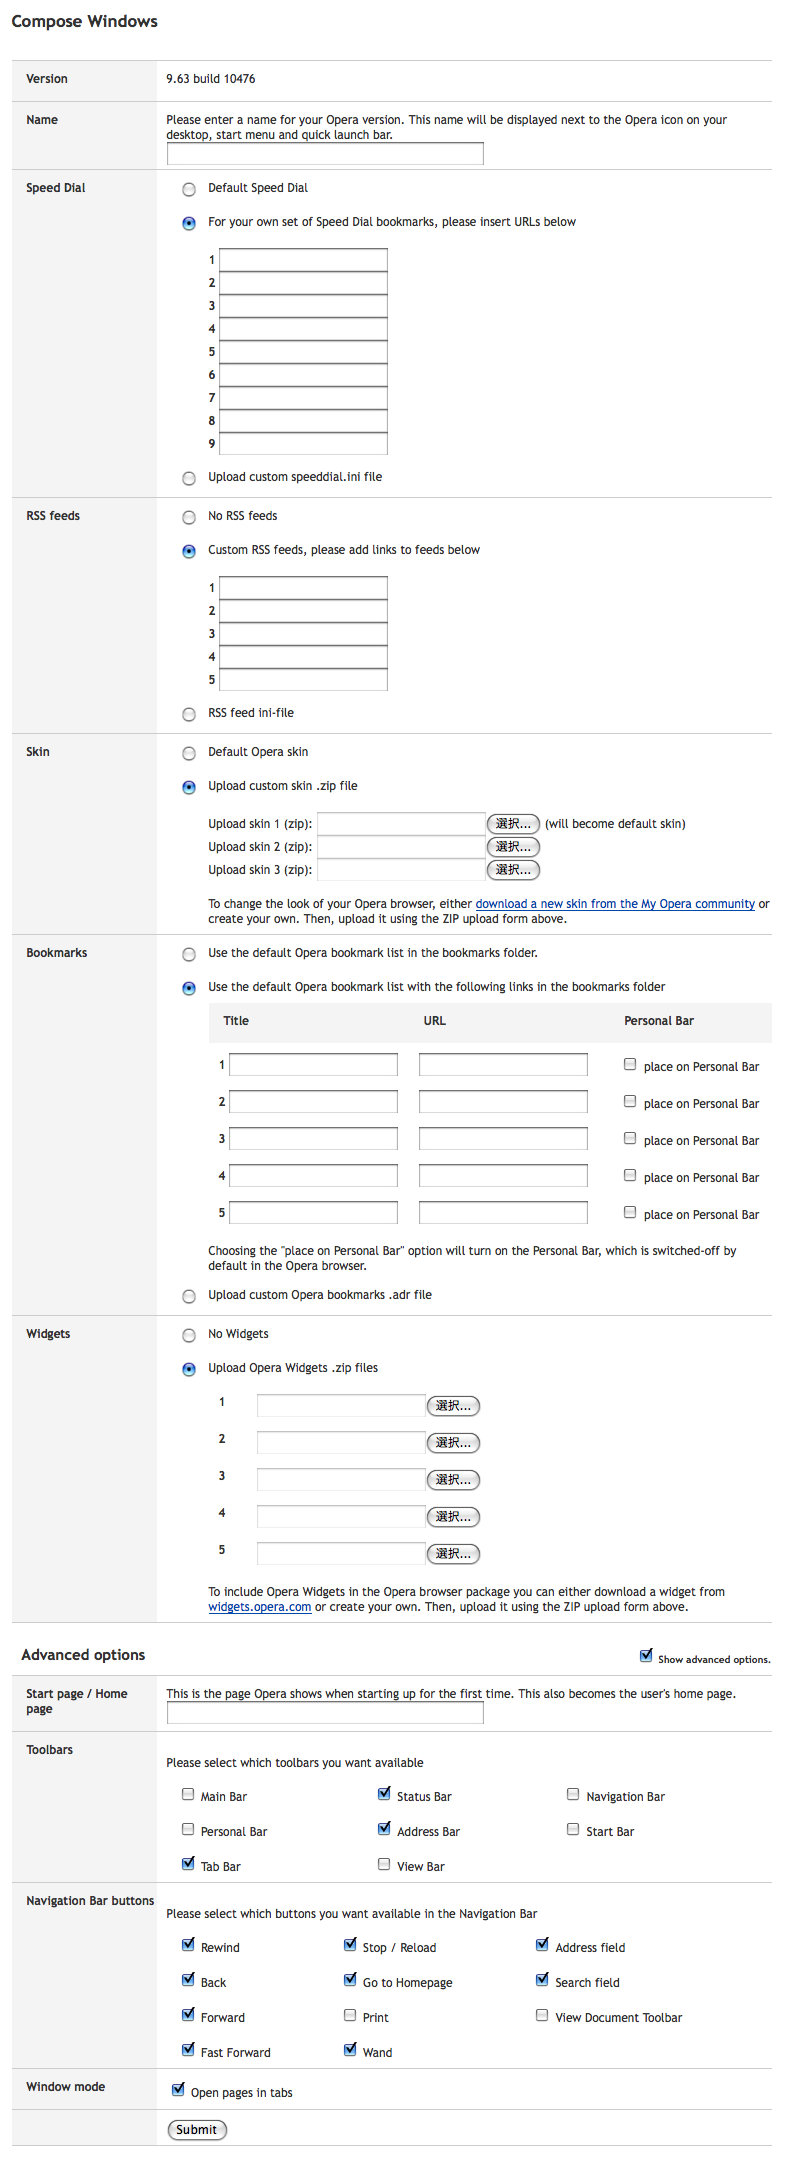787x2159 pixels.
Task: Click bookmark 1 URL field
Action: tap(503, 1065)
